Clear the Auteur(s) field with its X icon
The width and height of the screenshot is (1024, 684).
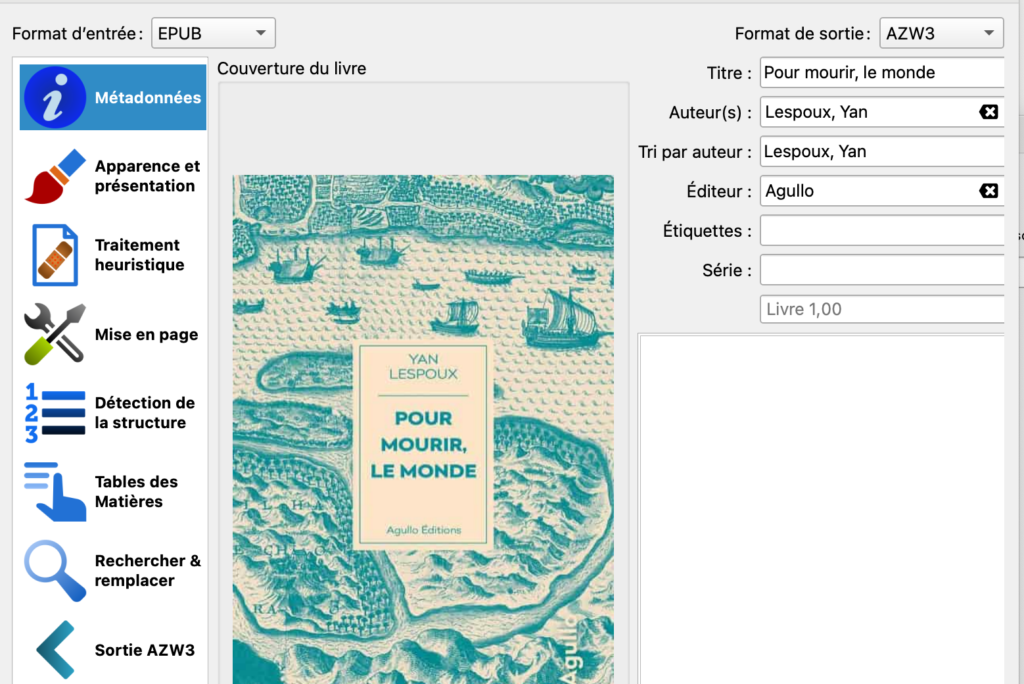tap(989, 112)
